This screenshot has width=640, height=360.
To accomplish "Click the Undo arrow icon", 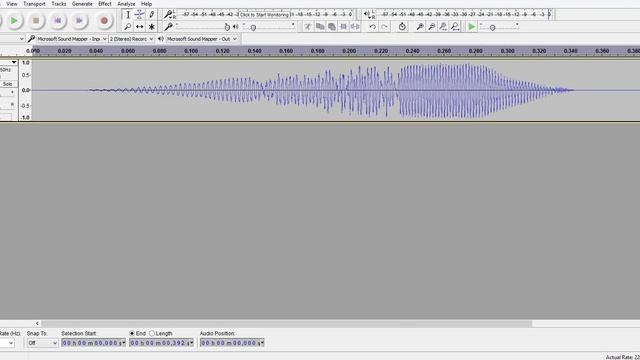I will (373, 27).
